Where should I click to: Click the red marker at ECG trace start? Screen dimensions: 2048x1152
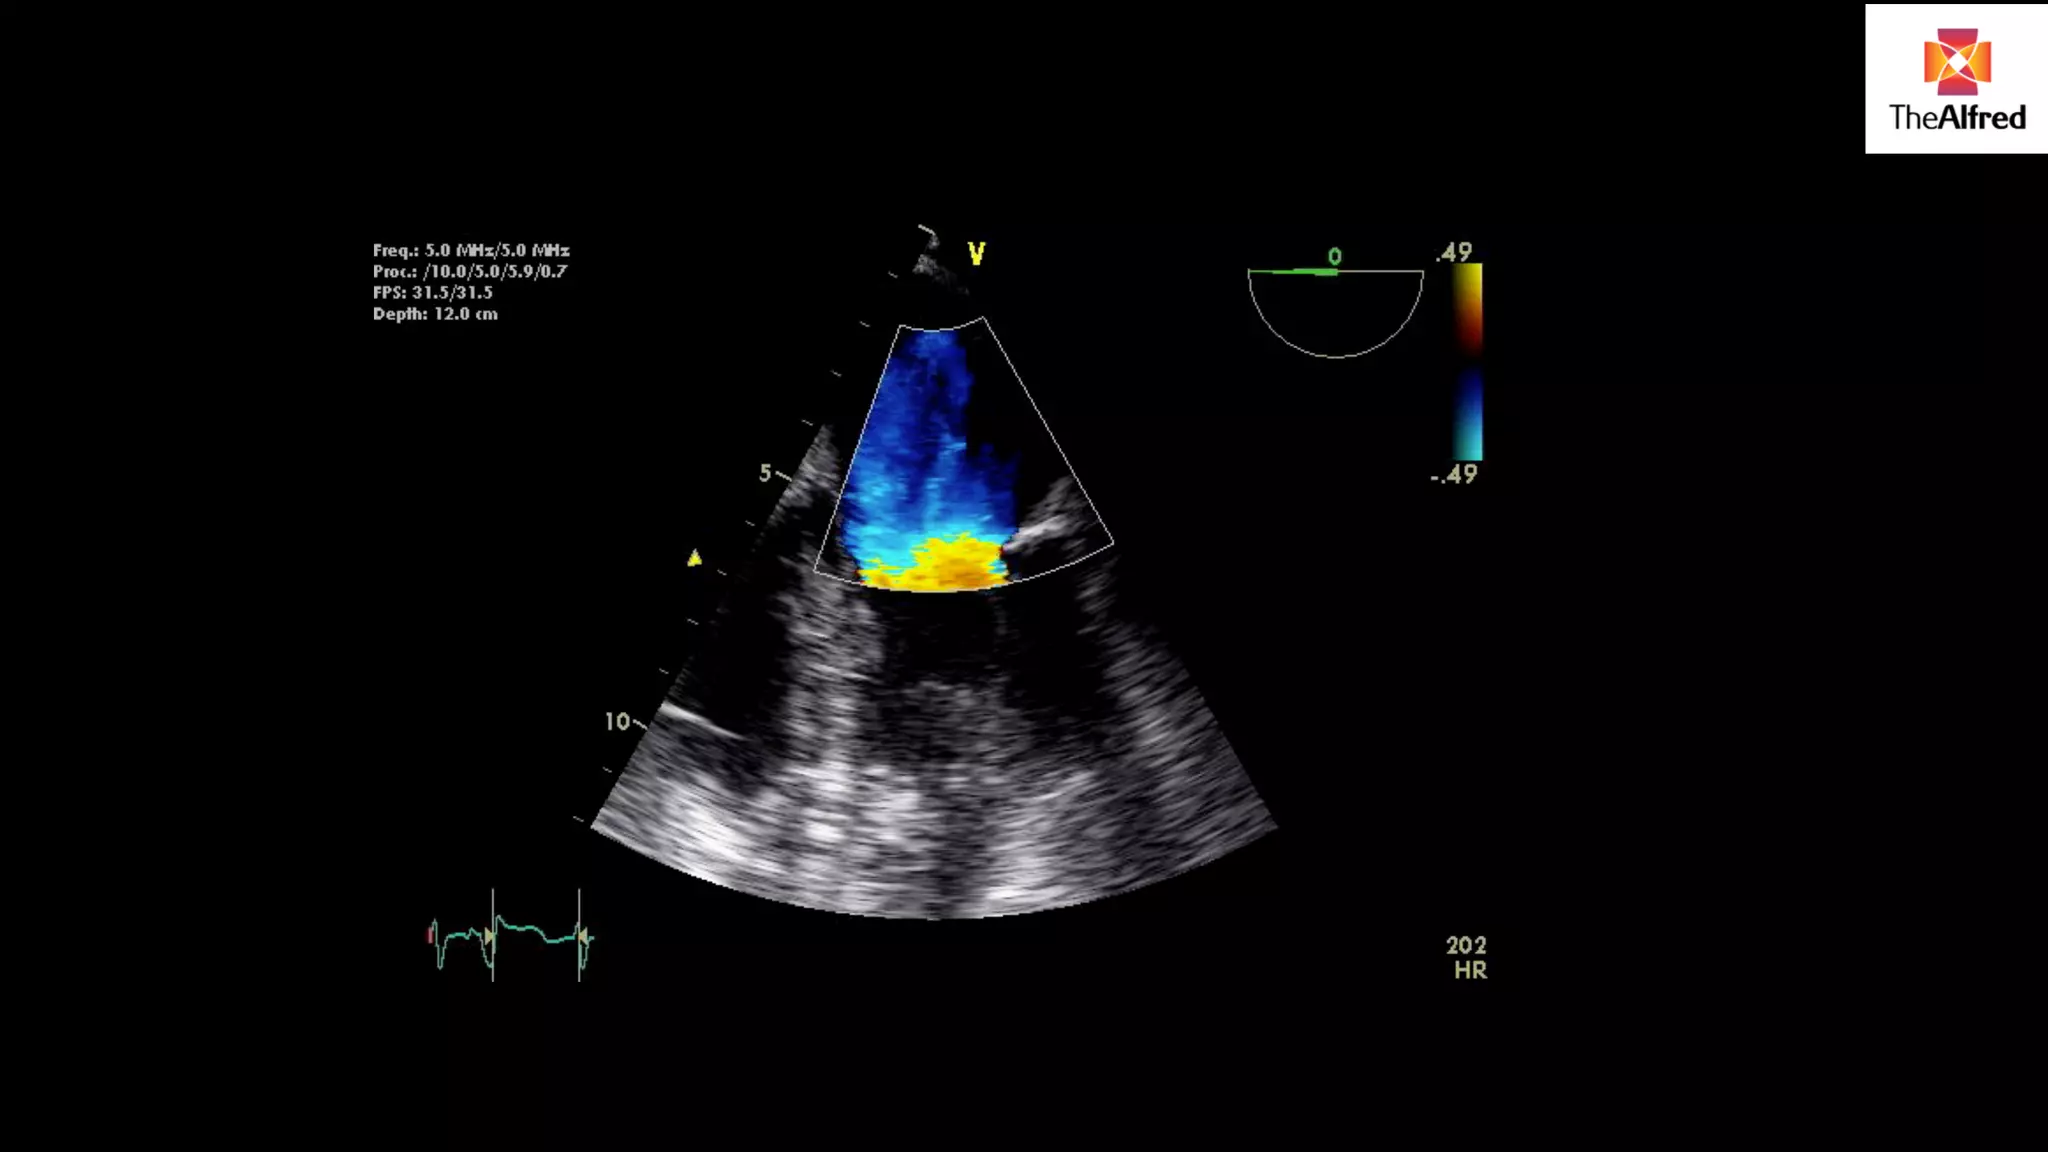click(x=430, y=935)
